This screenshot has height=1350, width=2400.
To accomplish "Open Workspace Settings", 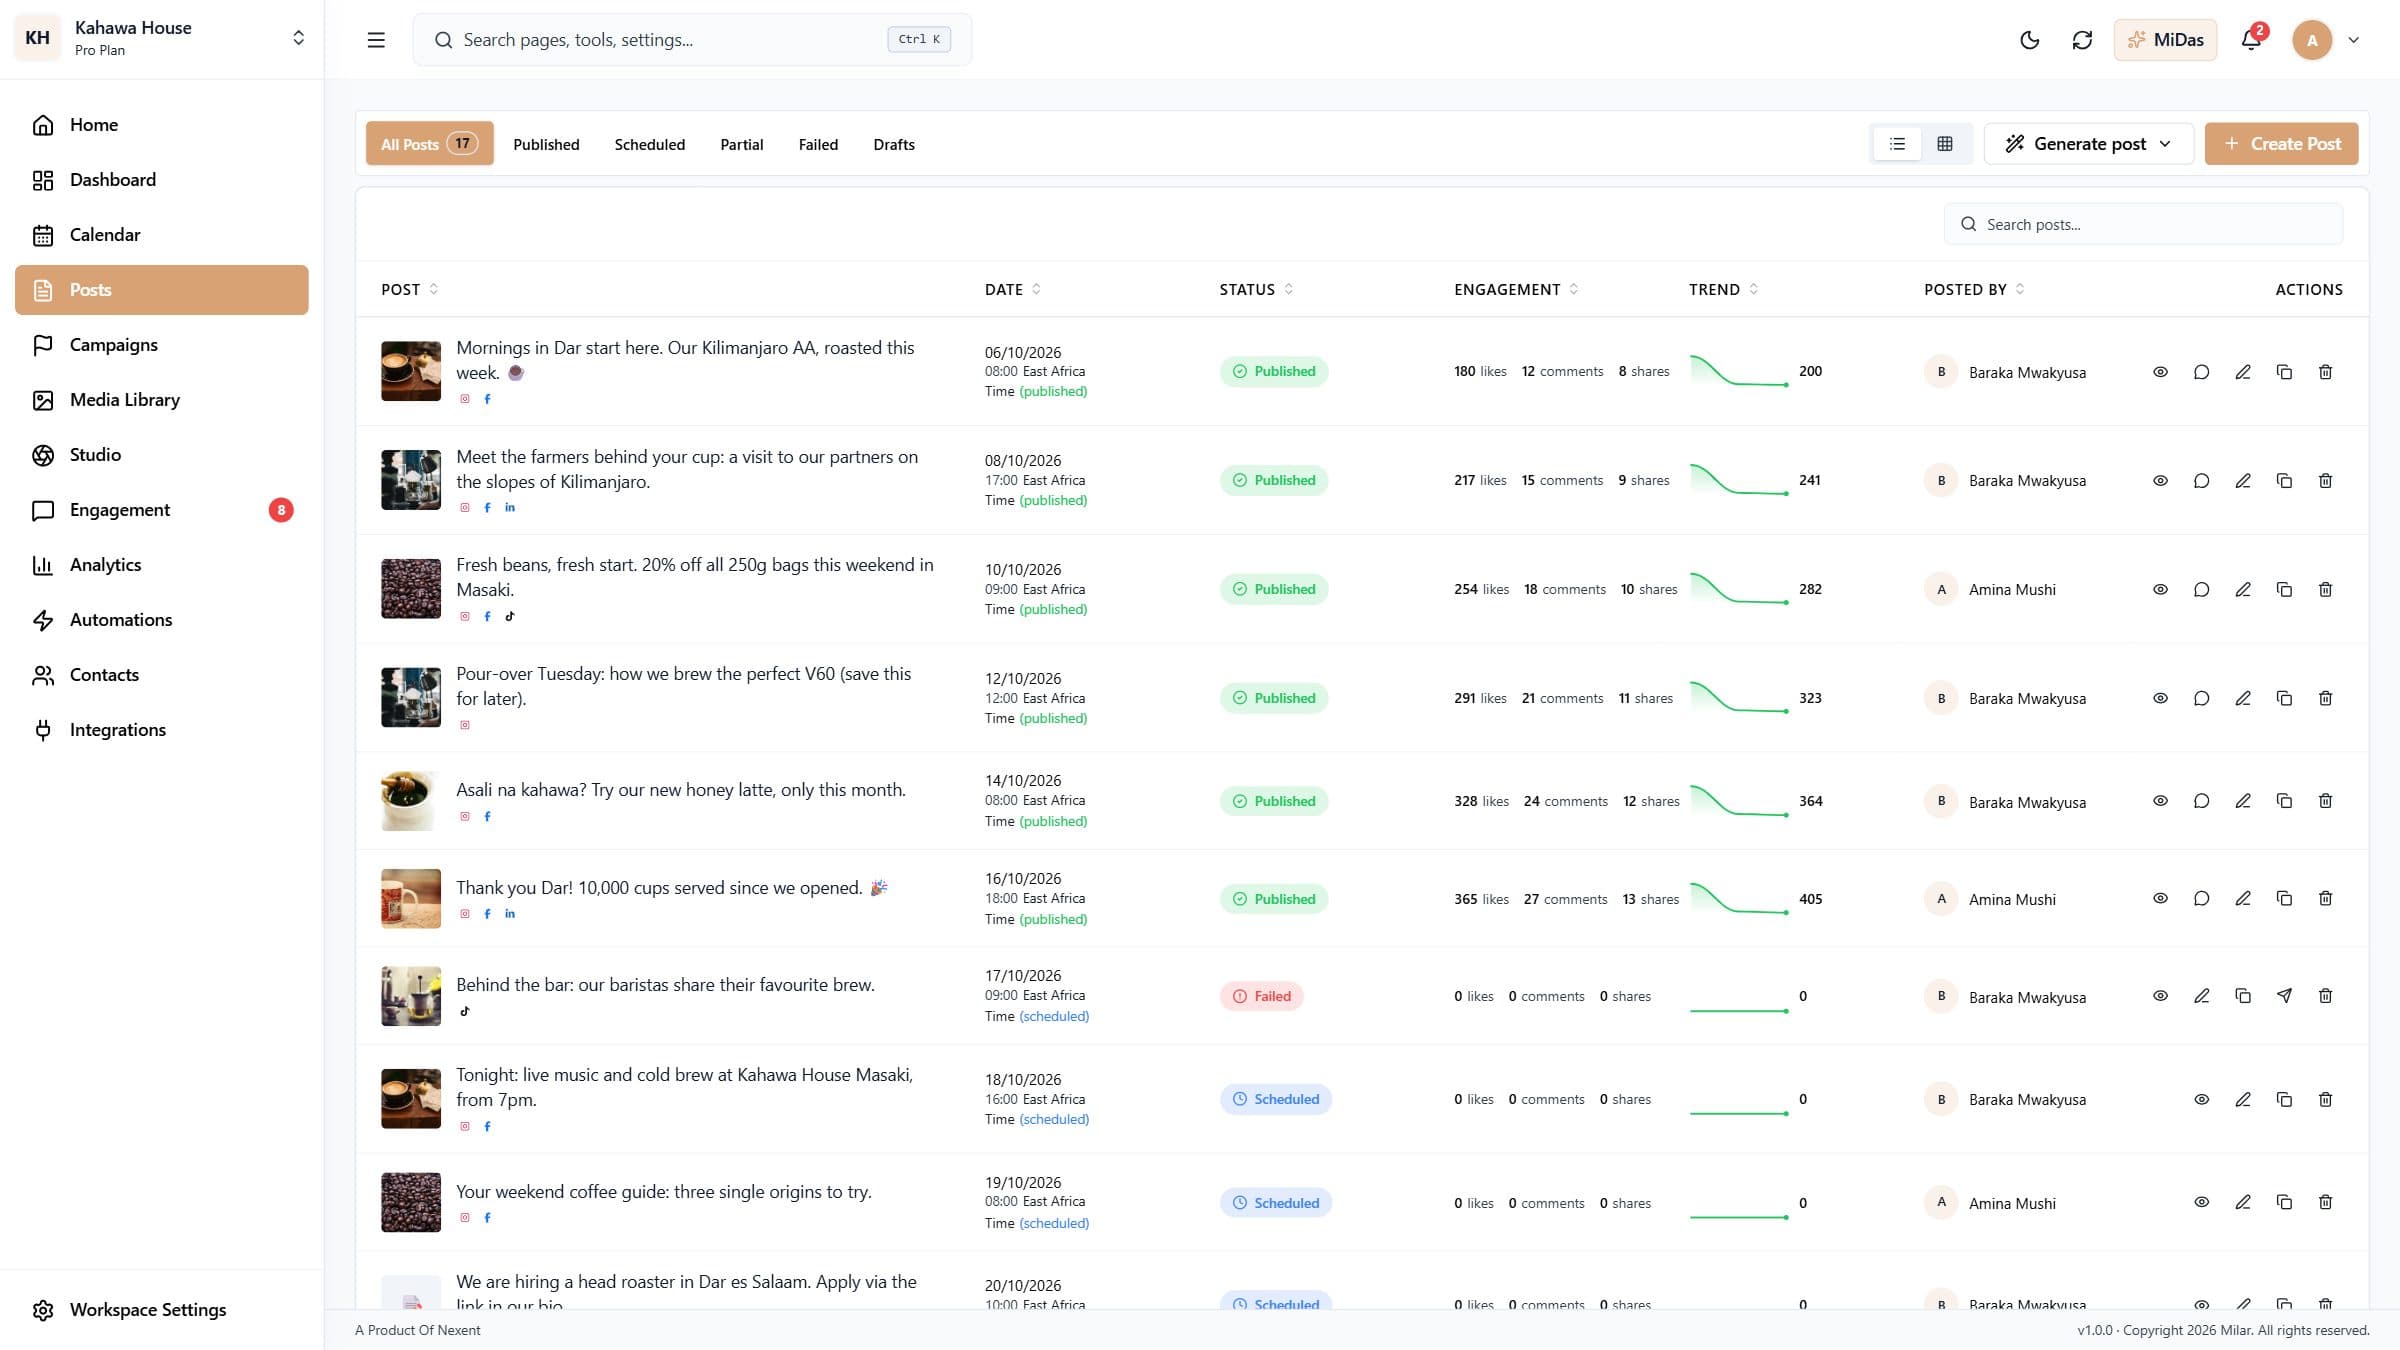I will click(161, 1310).
